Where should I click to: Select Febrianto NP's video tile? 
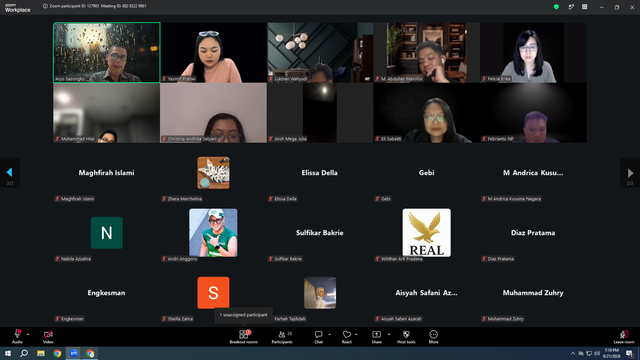pyautogui.click(x=533, y=113)
